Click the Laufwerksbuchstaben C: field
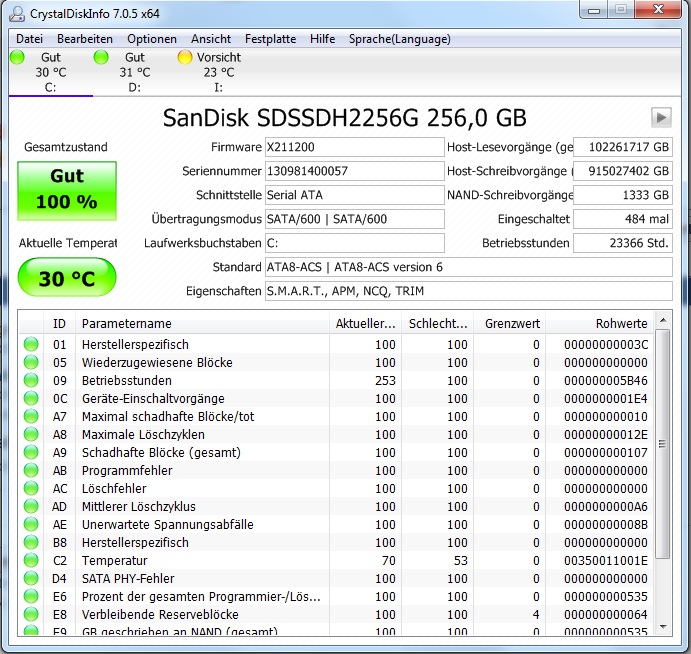The width and height of the screenshot is (691, 654). point(354,243)
